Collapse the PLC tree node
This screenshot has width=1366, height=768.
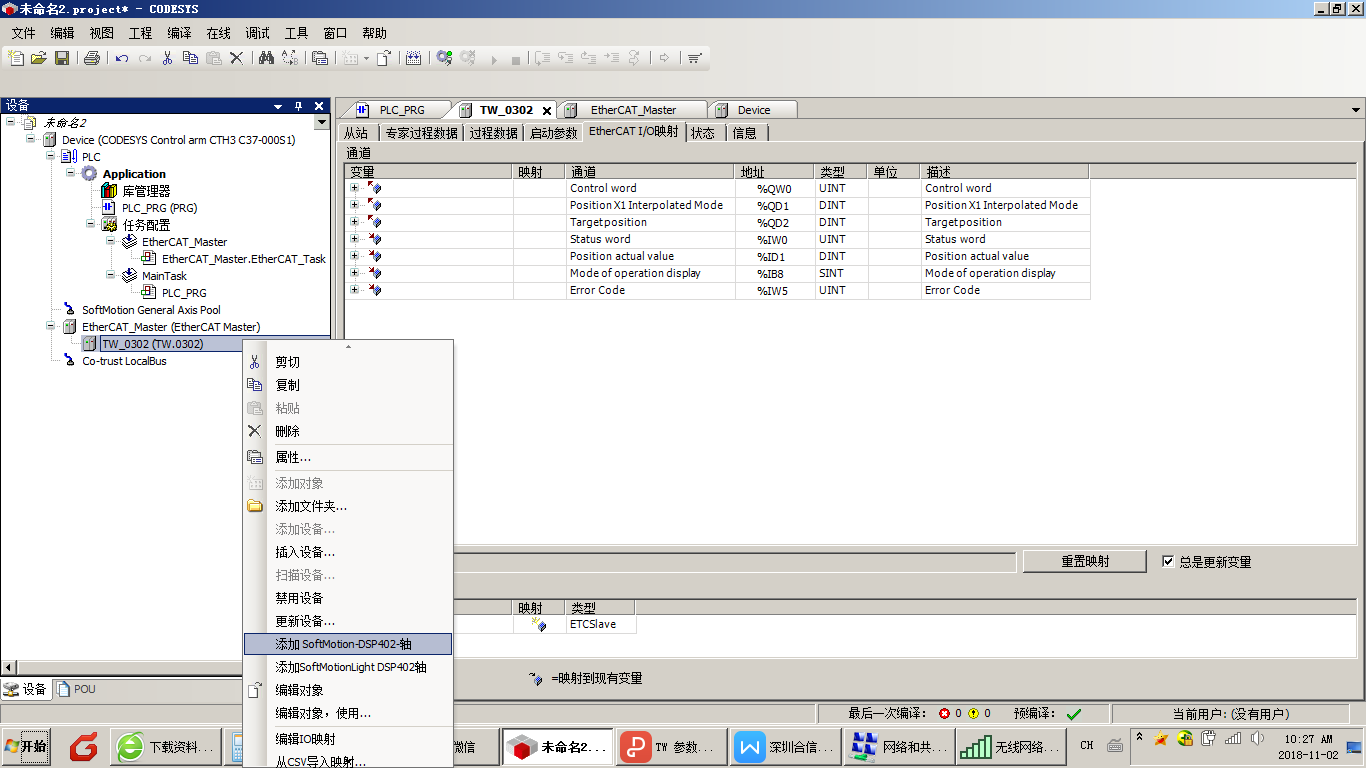click(51, 157)
